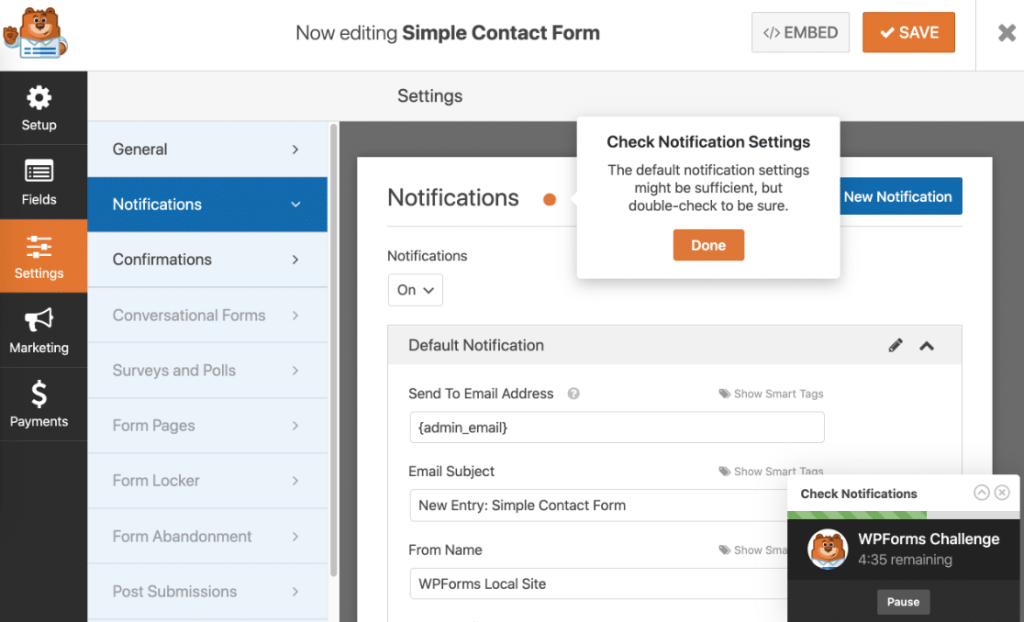
Task: Click the Embed button
Action: coord(800,33)
